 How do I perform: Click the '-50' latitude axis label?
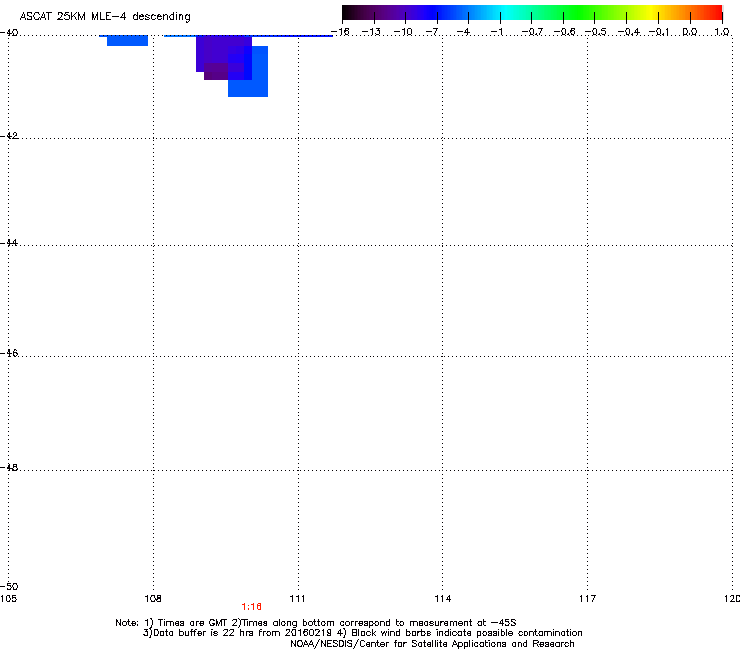pyautogui.click(x=9, y=586)
